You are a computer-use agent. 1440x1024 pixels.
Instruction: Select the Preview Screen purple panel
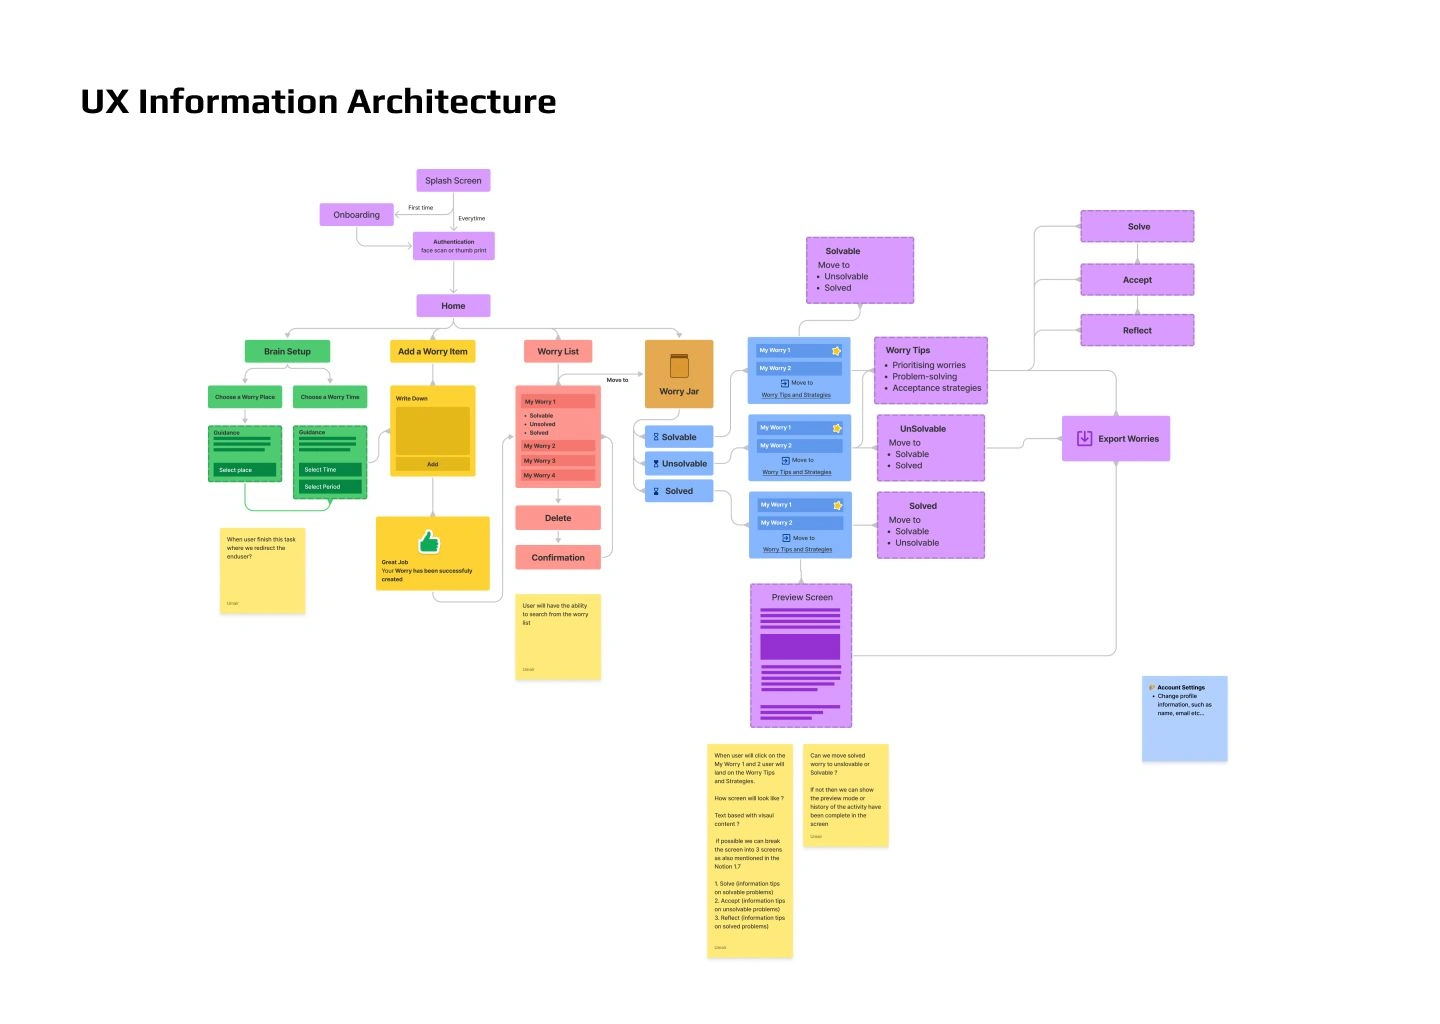pyautogui.click(x=801, y=656)
